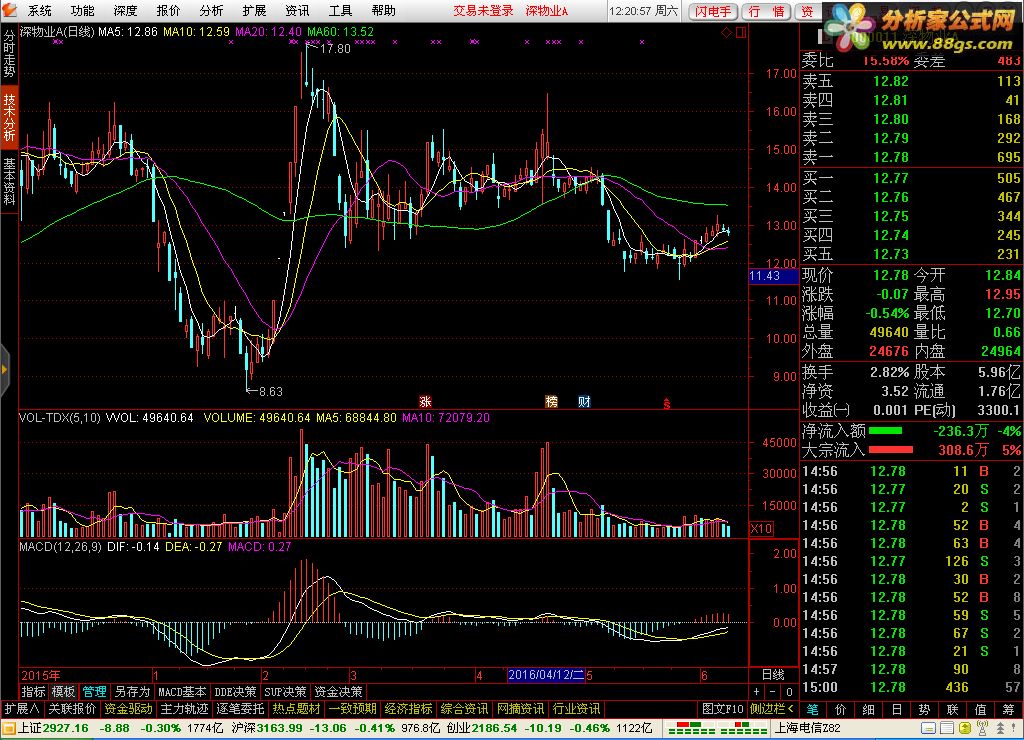Click the + zoom-in button beside 日线
The width and height of the screenshot is (1024, 740).
pyautogui.click(x=756, y=692)
